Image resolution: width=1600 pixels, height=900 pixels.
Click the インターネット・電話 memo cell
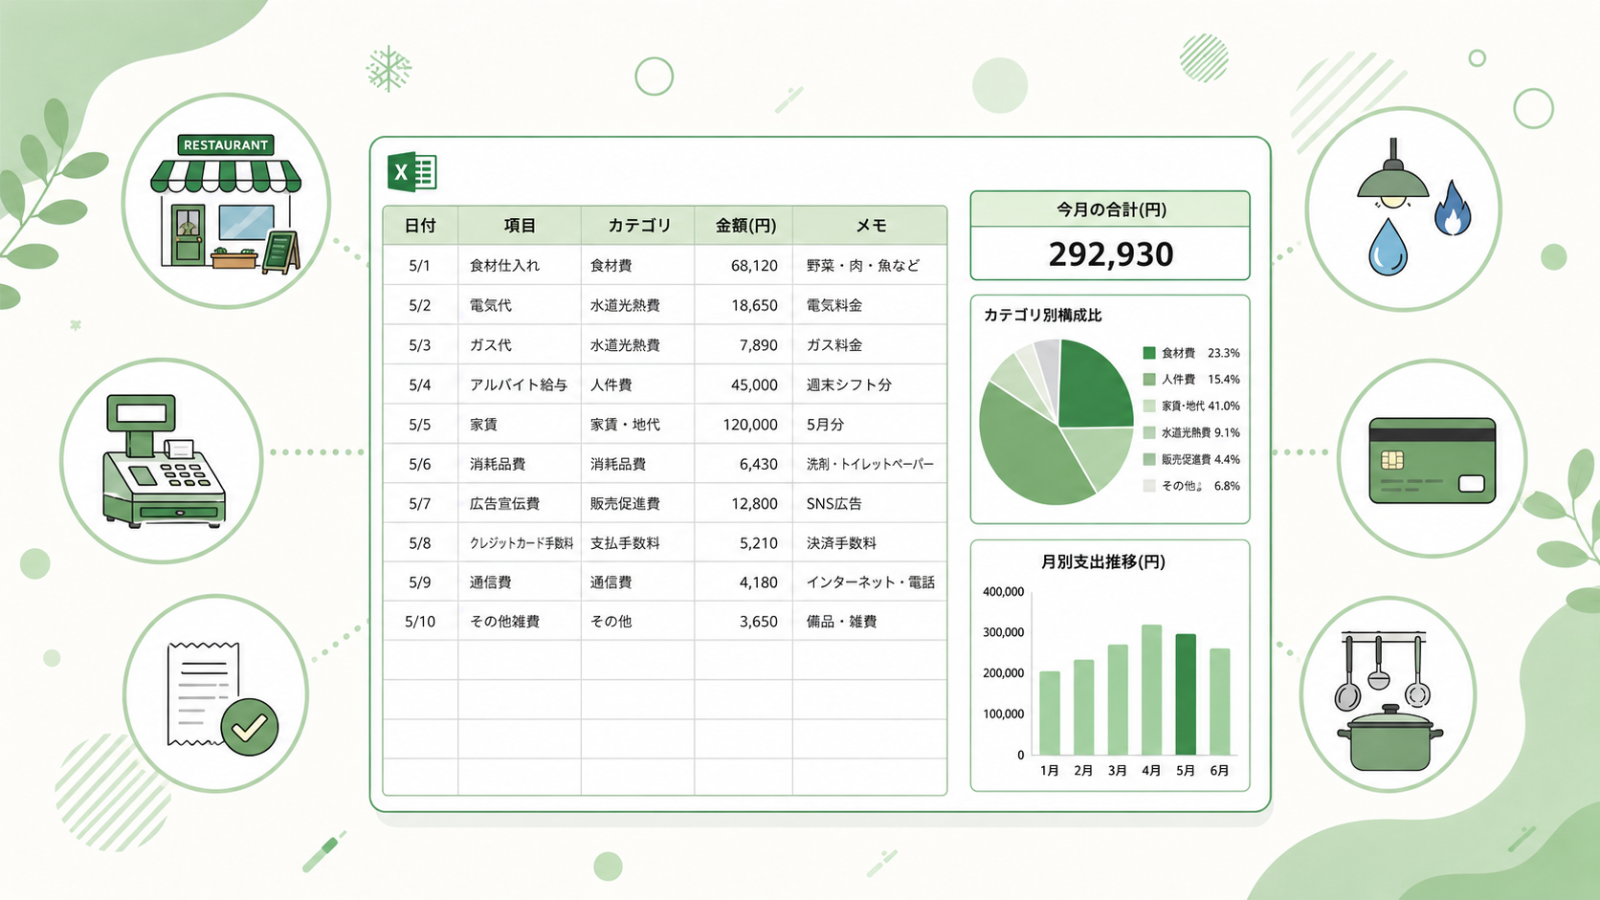coord(870,582)
